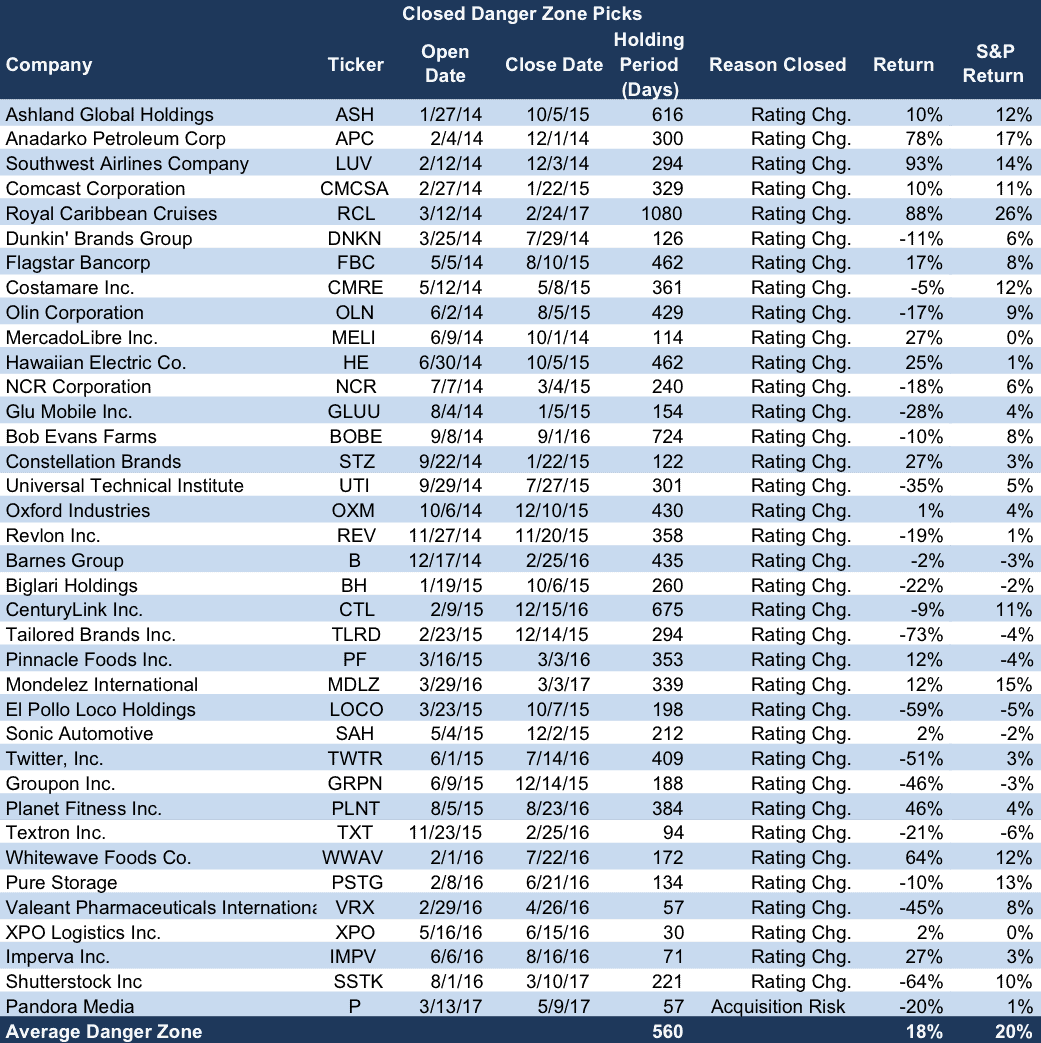Select the close date '3/10/17' cell
The height and width of the screenshot is (1043, 1041).
point(557,982)
